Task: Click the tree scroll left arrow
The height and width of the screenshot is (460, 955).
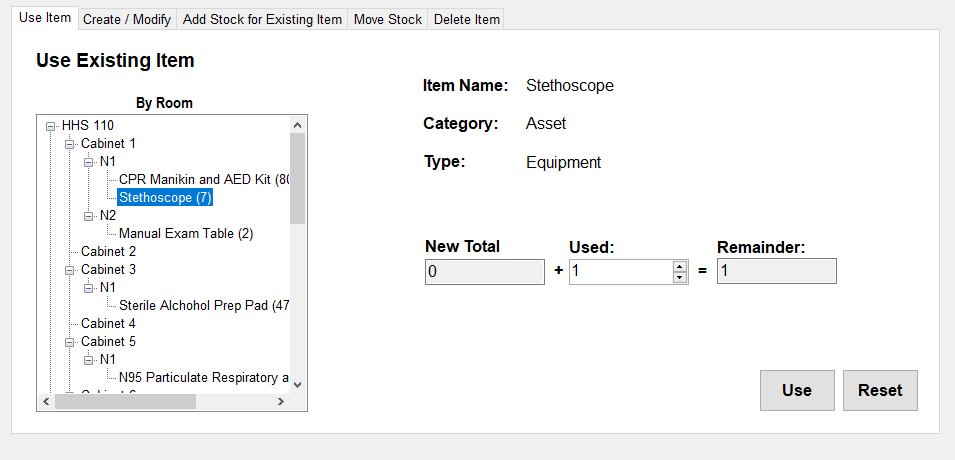Action: 46,402
